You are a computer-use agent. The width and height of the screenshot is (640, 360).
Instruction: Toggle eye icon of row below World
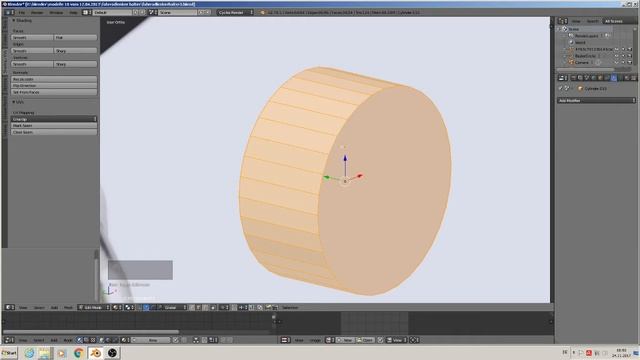click(x=617, y=49)
